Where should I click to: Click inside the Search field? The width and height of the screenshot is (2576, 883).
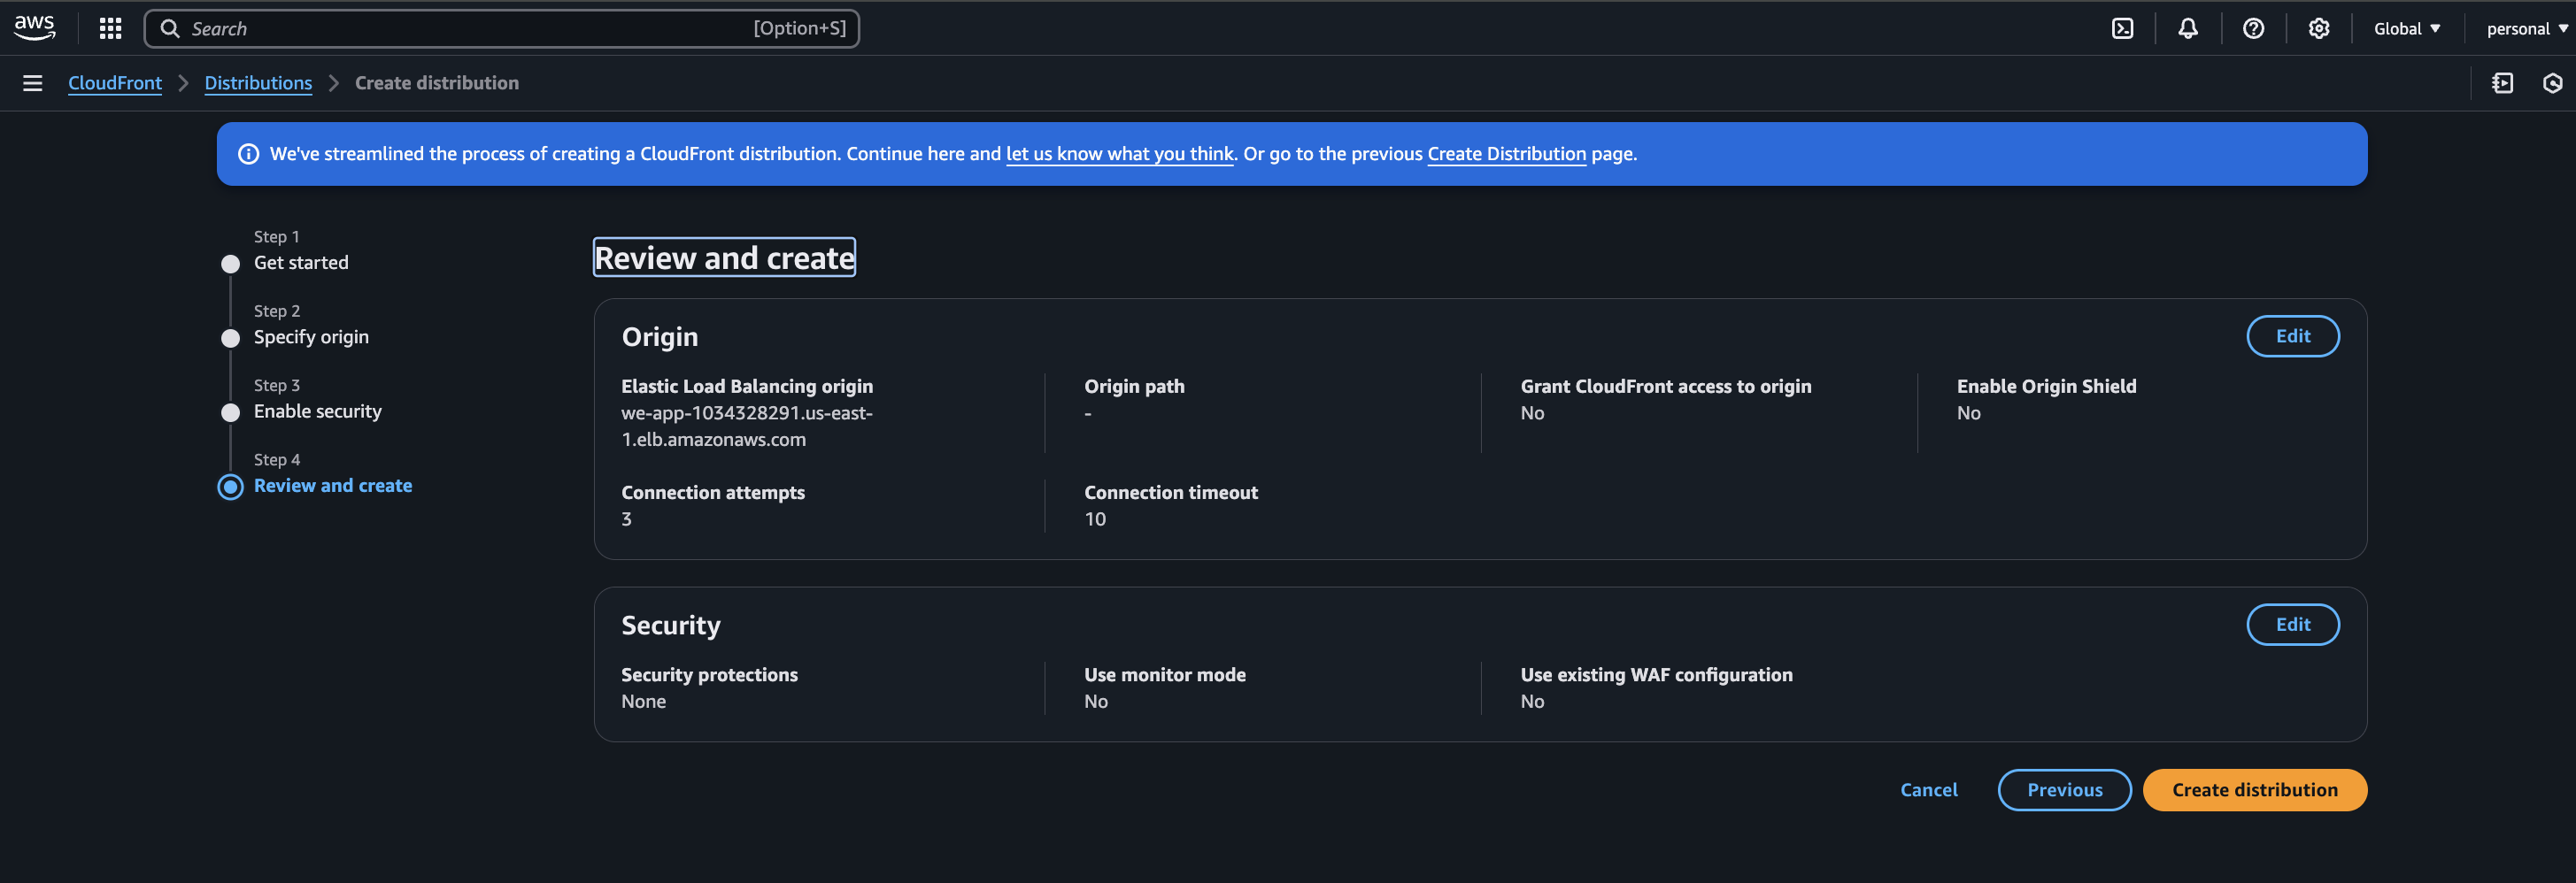(502, 28)
